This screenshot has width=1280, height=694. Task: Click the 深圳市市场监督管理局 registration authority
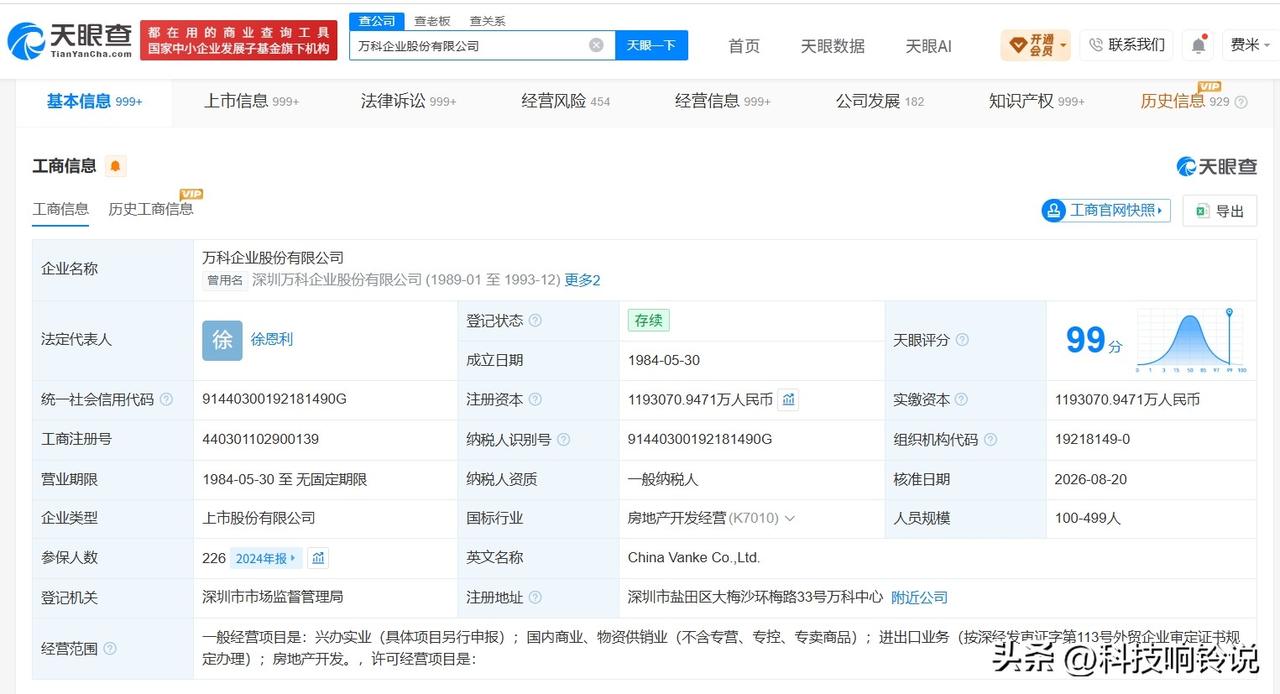pos(272,597)
